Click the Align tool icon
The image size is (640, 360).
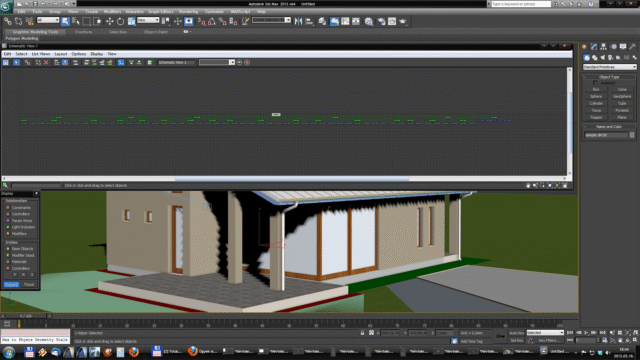pyautogui.click(x=309, y=21)
